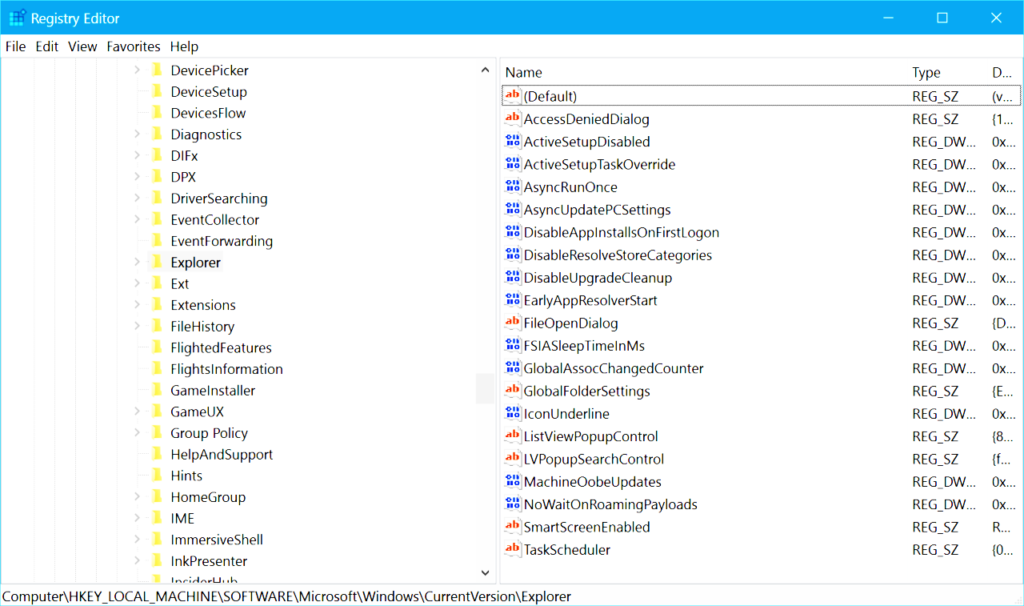Expand the ImmersiveShell key
This screenshot has width=1024, height=606.
[136, 539]
